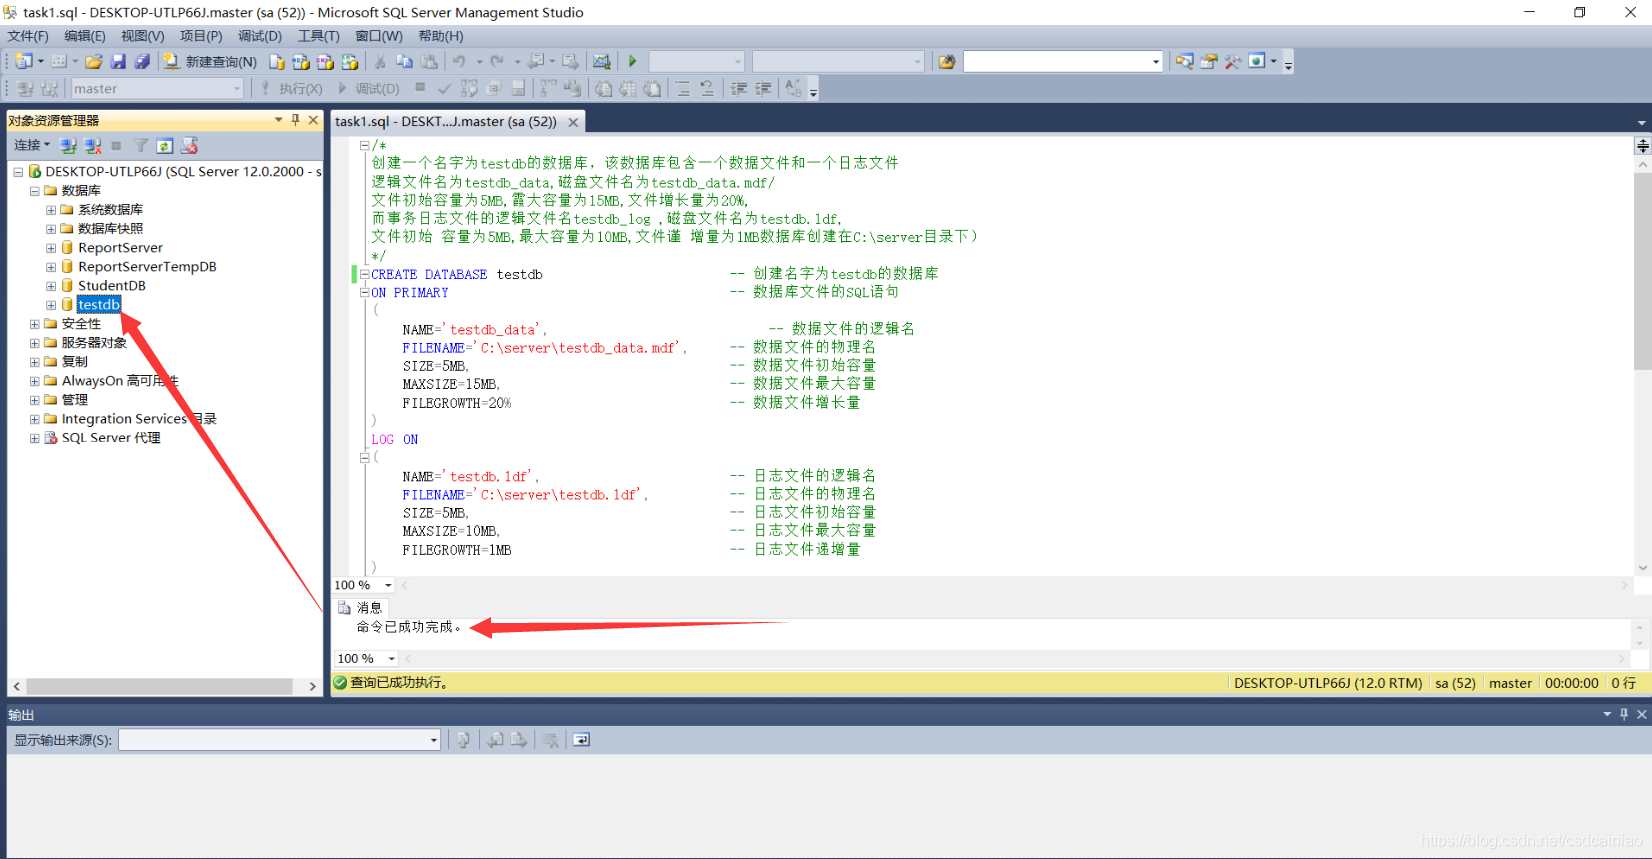Screen dimensions: 1652x859
Task: Expand the 安全性 folder
Action: (x=34, y=324)
